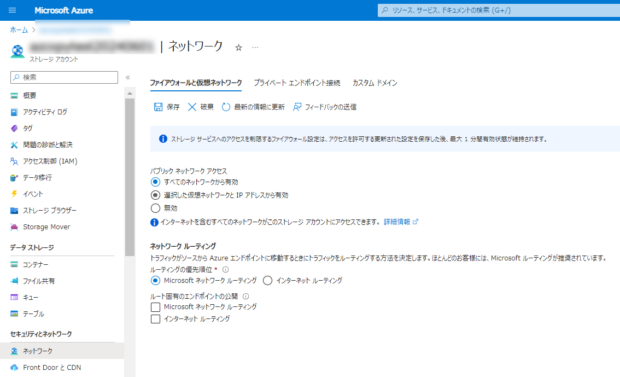Go to ホーム breadcrumb link
Image resolution: width=620 pixels, height=377 pixels.
tap(19, 30)
